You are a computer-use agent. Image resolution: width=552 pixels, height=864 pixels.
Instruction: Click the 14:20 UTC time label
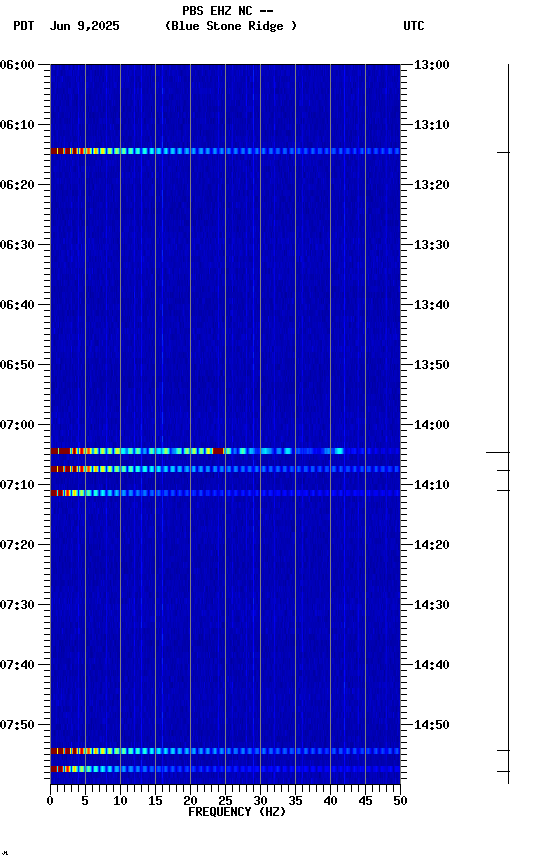click(432, 545)
